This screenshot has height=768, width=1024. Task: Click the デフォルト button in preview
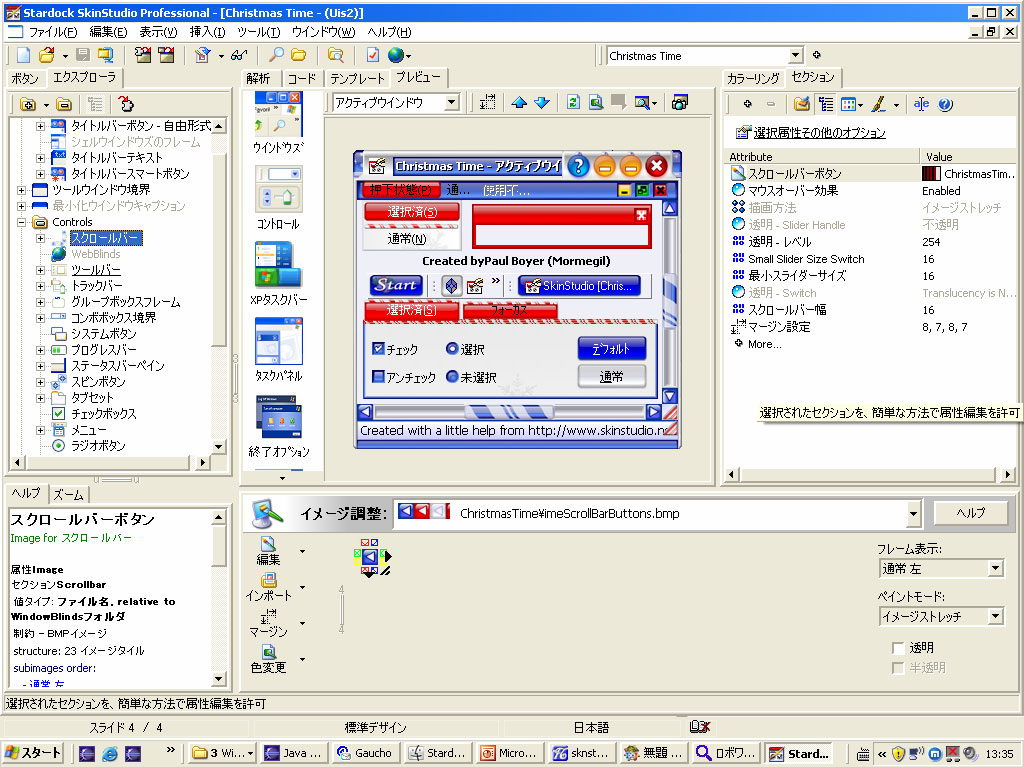pyautogui.click(x=611, y=349)
